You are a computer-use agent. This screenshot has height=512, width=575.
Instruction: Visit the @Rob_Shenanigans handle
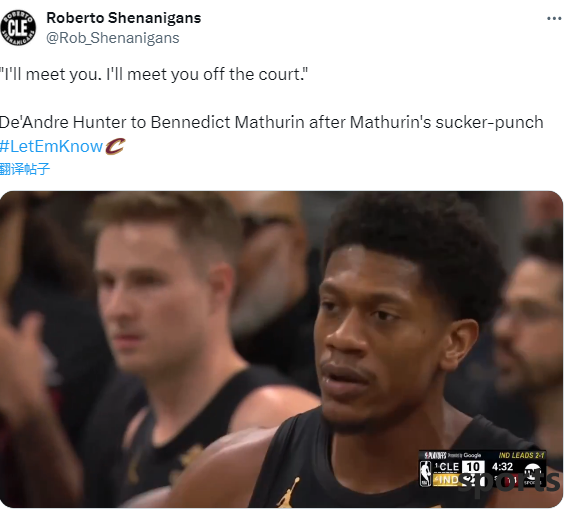[x=113, y=38]
